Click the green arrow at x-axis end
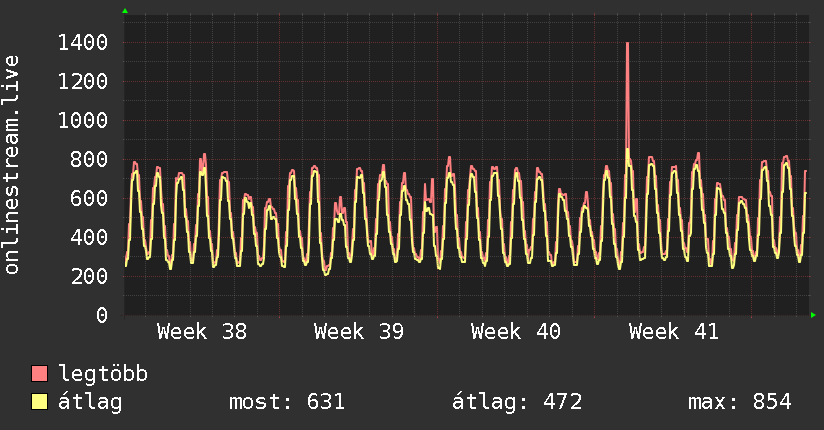Image resolution: width=824 pixels, height=430 pixels. pyautogui.click(x=813, y=315)
